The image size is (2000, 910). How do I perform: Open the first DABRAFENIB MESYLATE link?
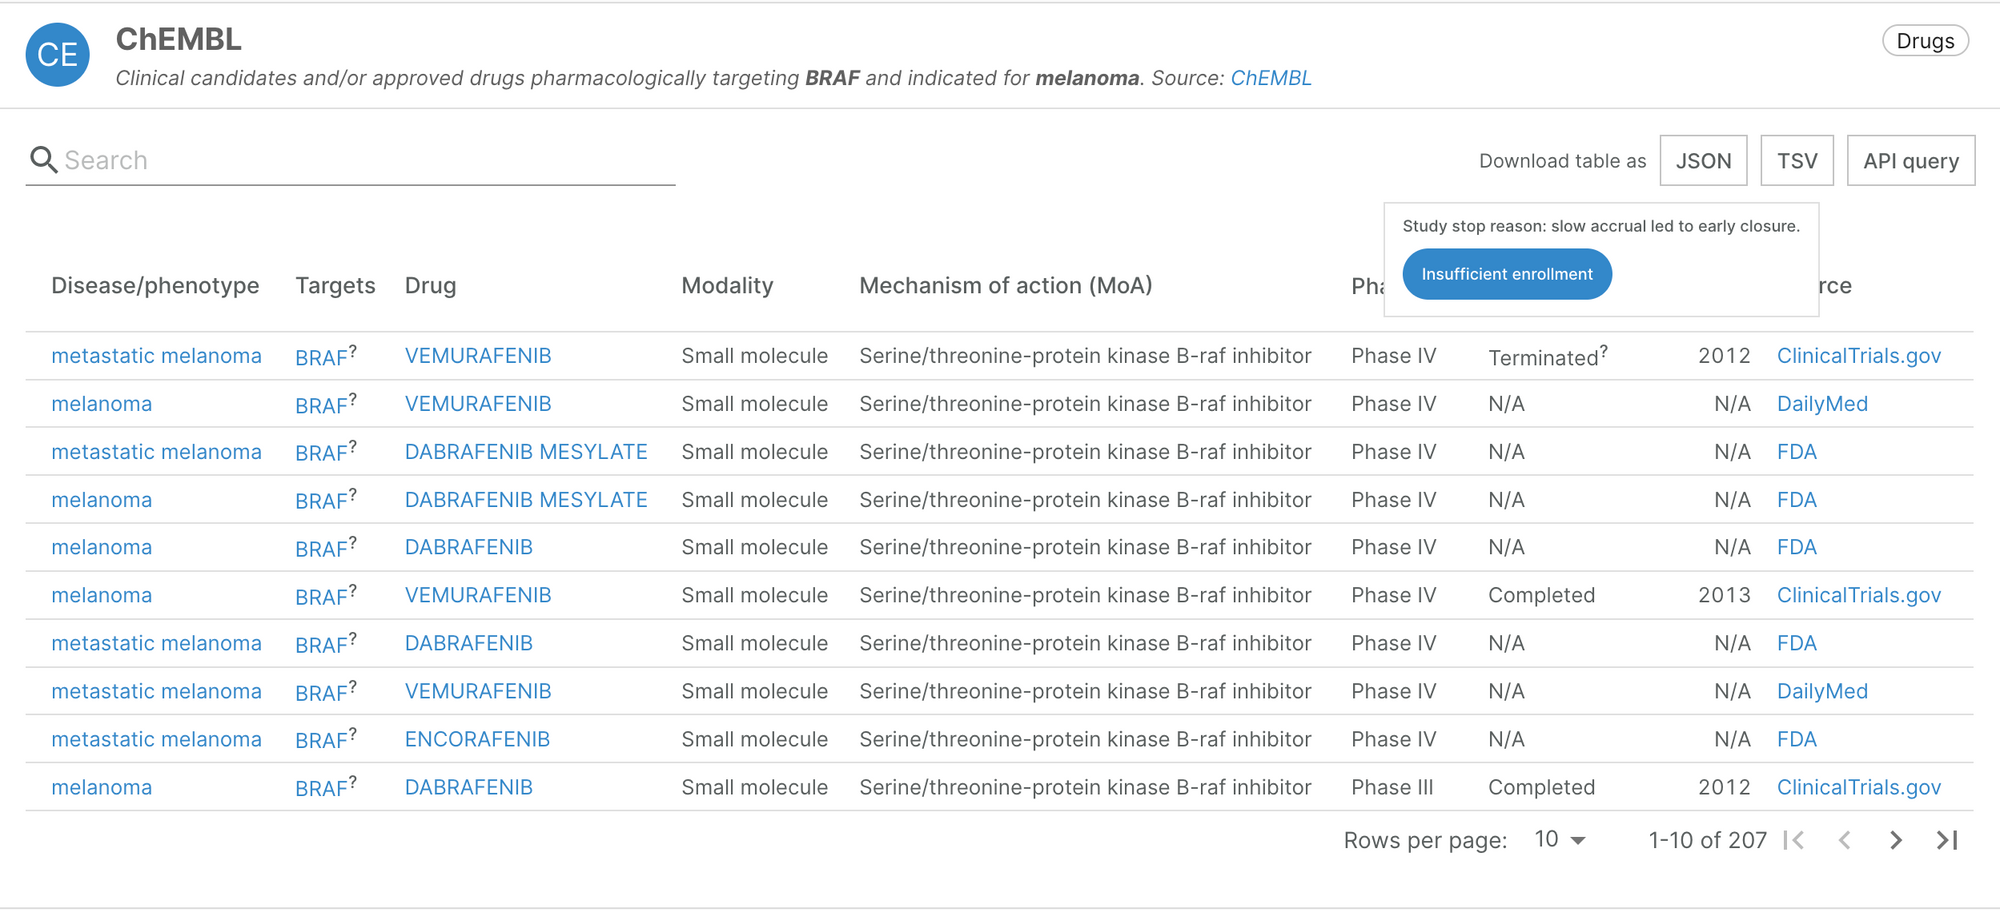coord(526,452)
